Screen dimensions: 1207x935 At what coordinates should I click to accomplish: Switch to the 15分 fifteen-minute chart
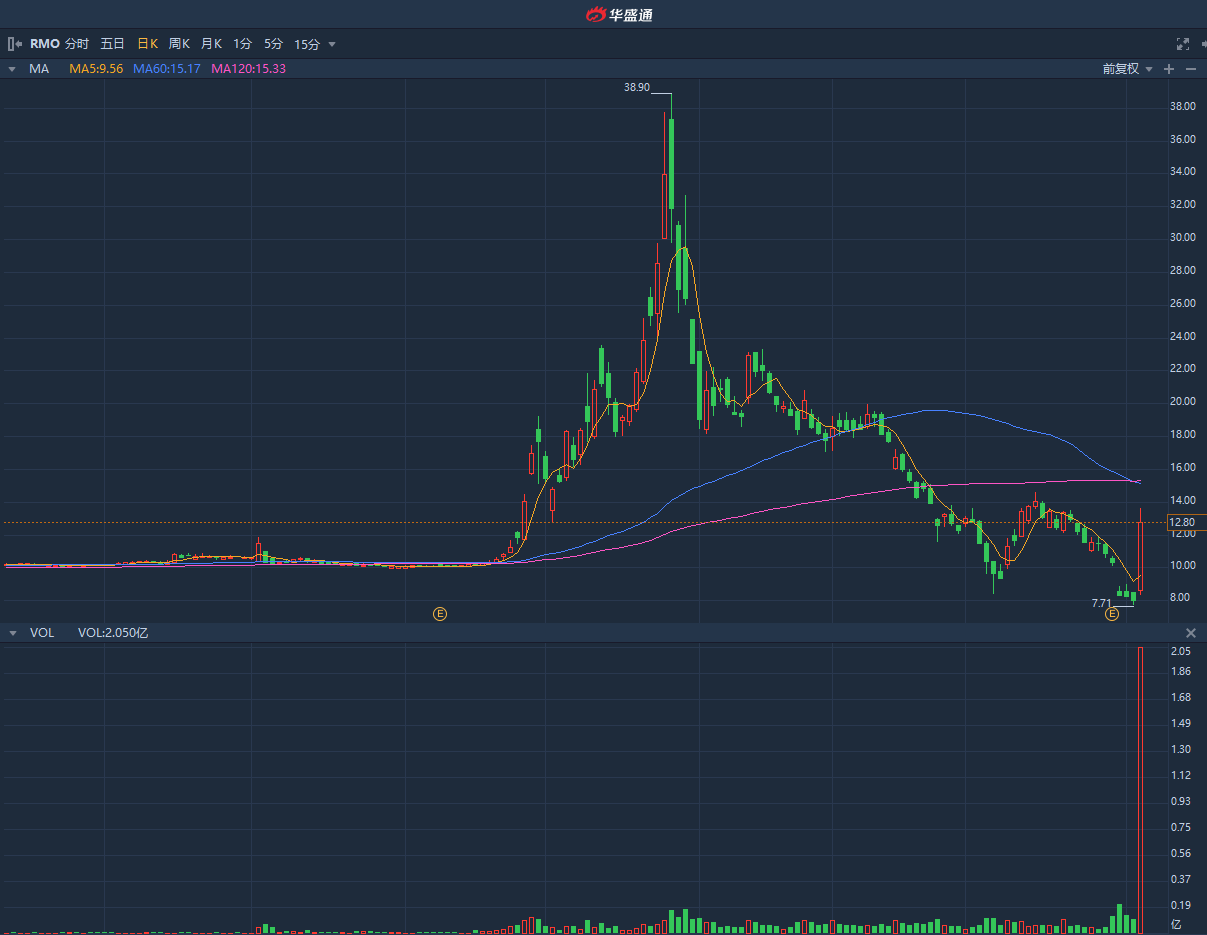click(307, 44)
